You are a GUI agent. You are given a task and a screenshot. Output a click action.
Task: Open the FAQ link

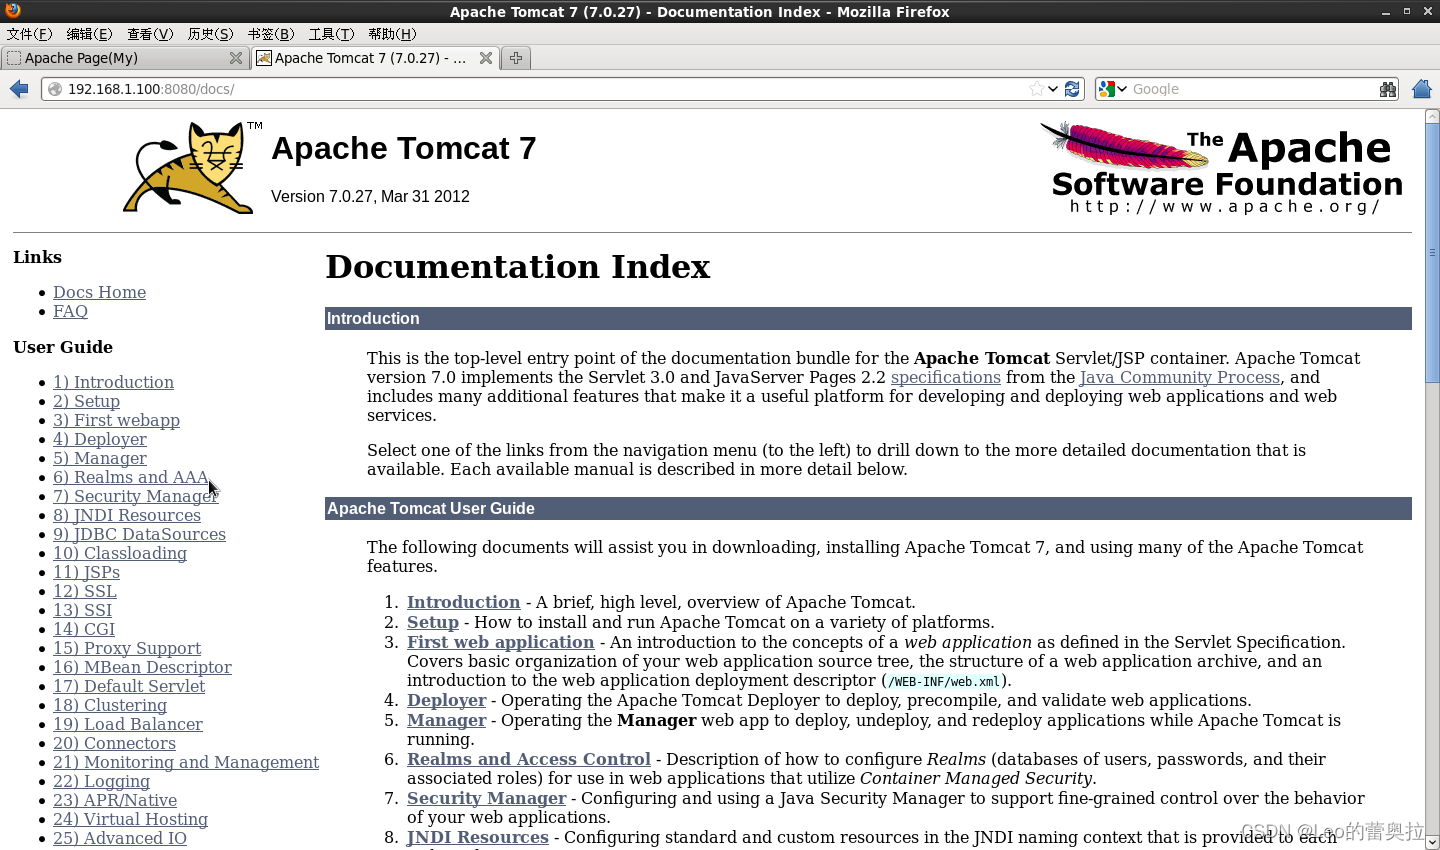[70, 311]
